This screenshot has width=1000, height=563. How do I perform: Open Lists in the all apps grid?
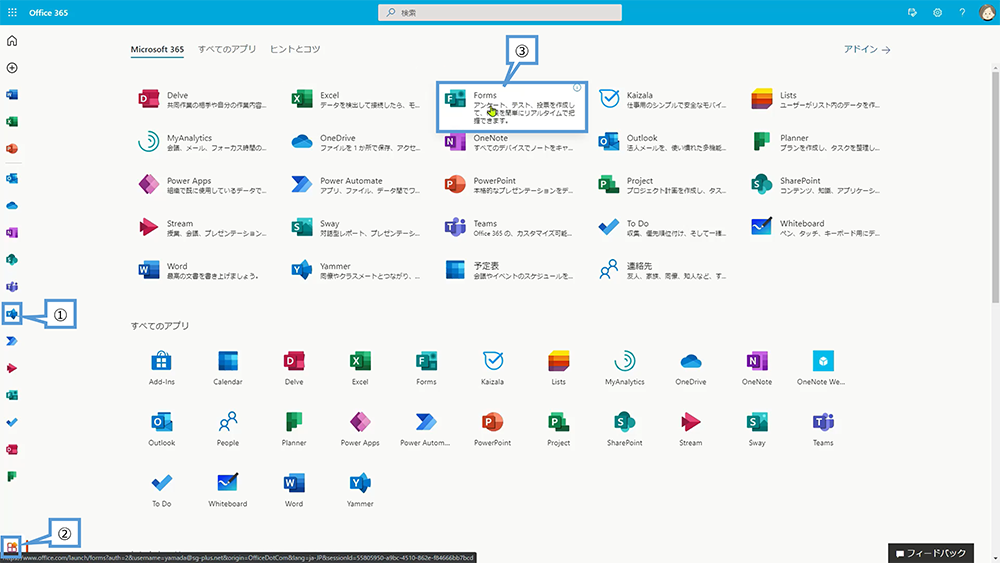click(558, 368)
